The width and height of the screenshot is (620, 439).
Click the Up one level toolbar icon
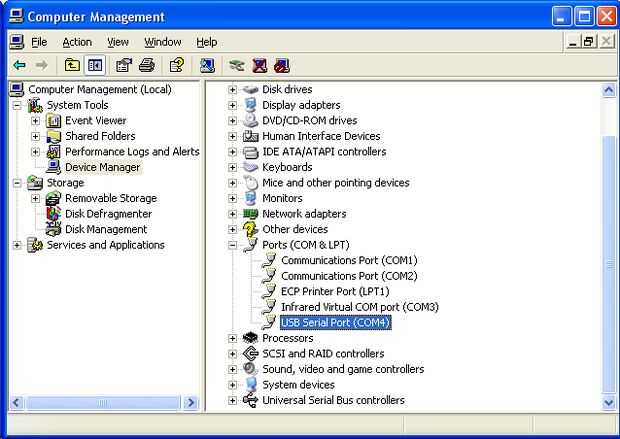tap(72, 65)
